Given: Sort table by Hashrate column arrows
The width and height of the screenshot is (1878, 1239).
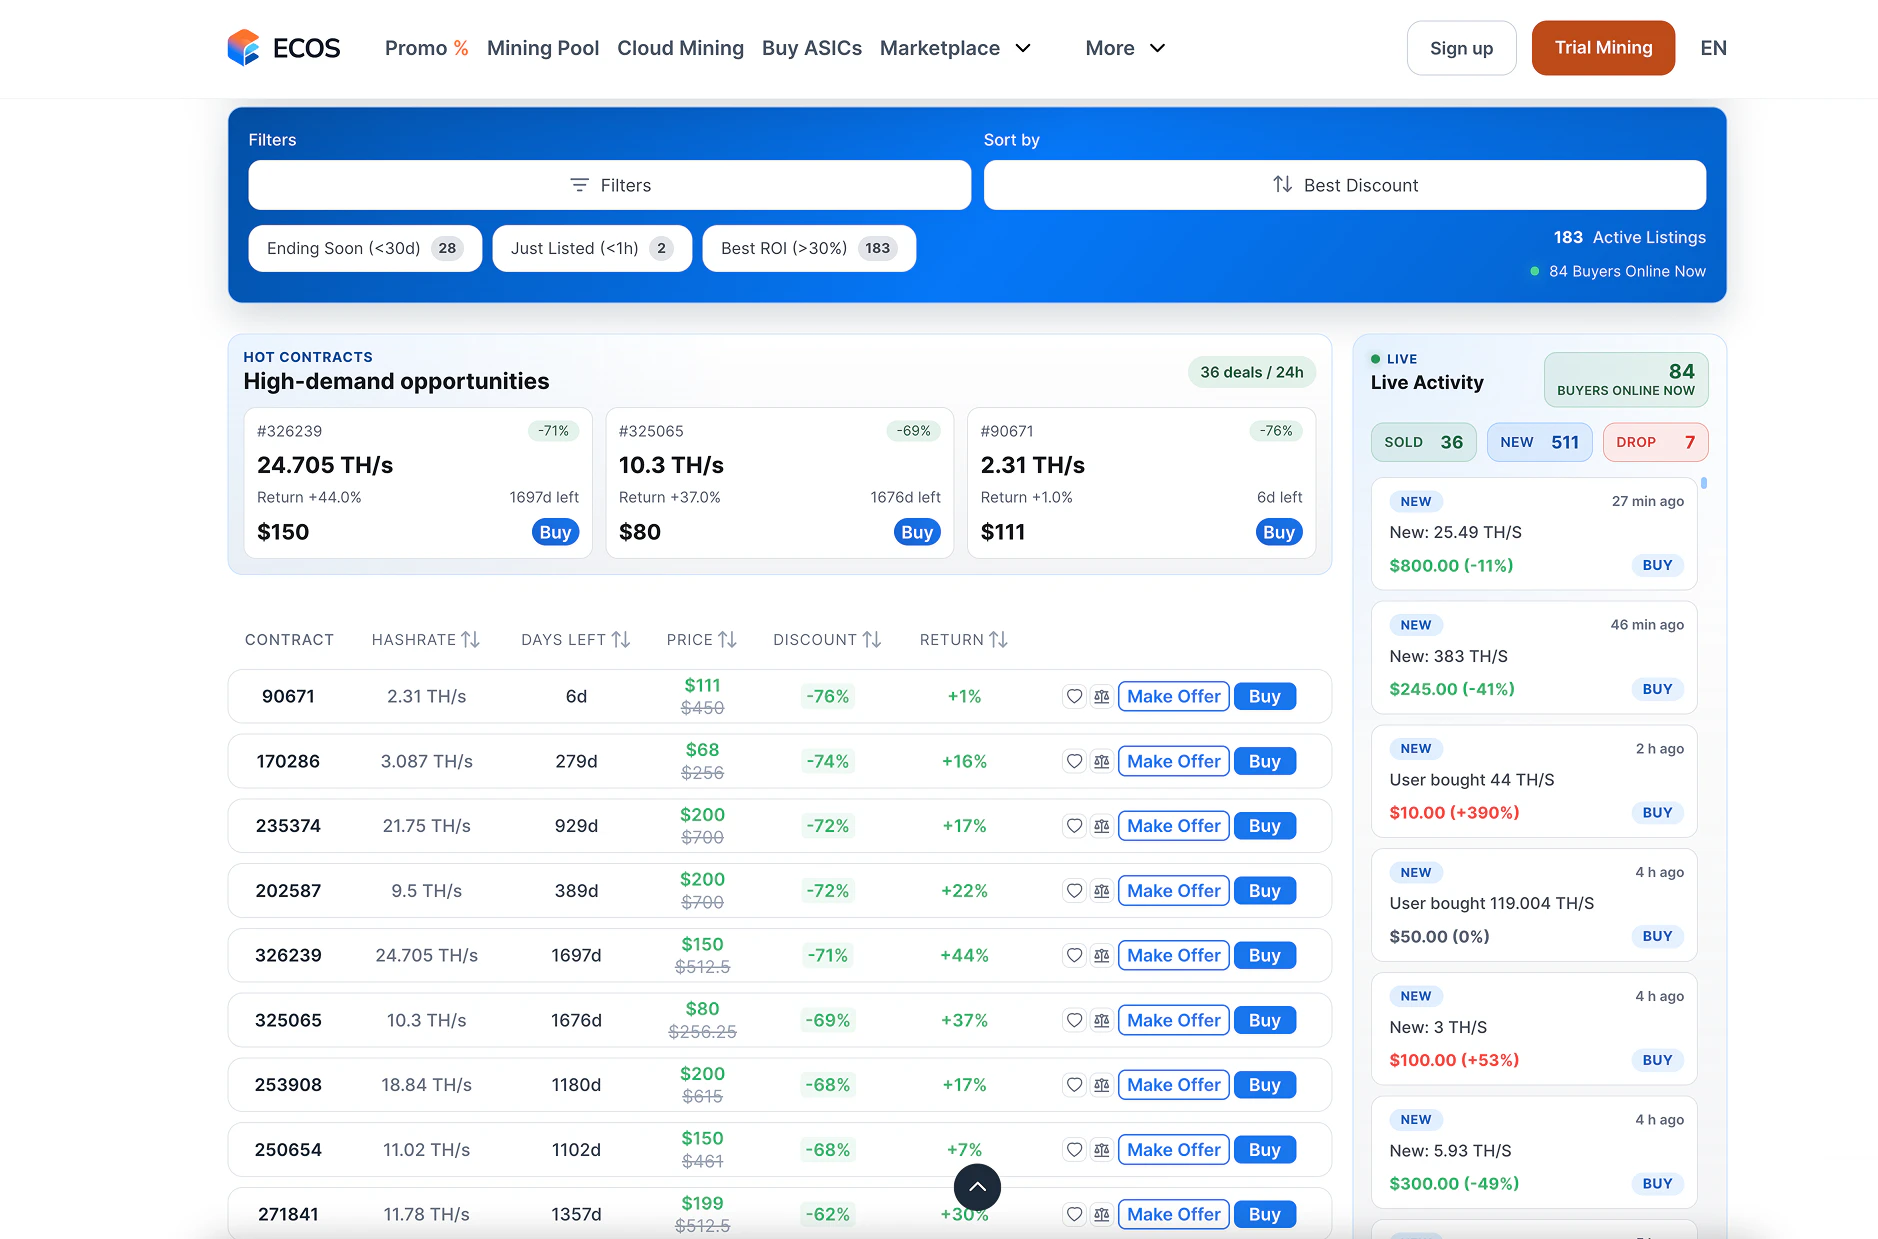Looking at the screenshot, I should click(471, 640).
